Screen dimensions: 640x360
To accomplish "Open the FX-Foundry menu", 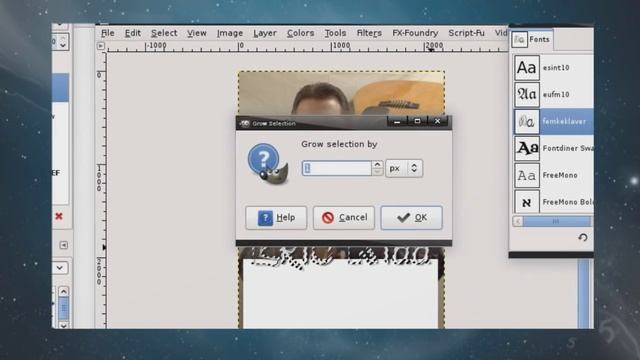I will [415, 33].
